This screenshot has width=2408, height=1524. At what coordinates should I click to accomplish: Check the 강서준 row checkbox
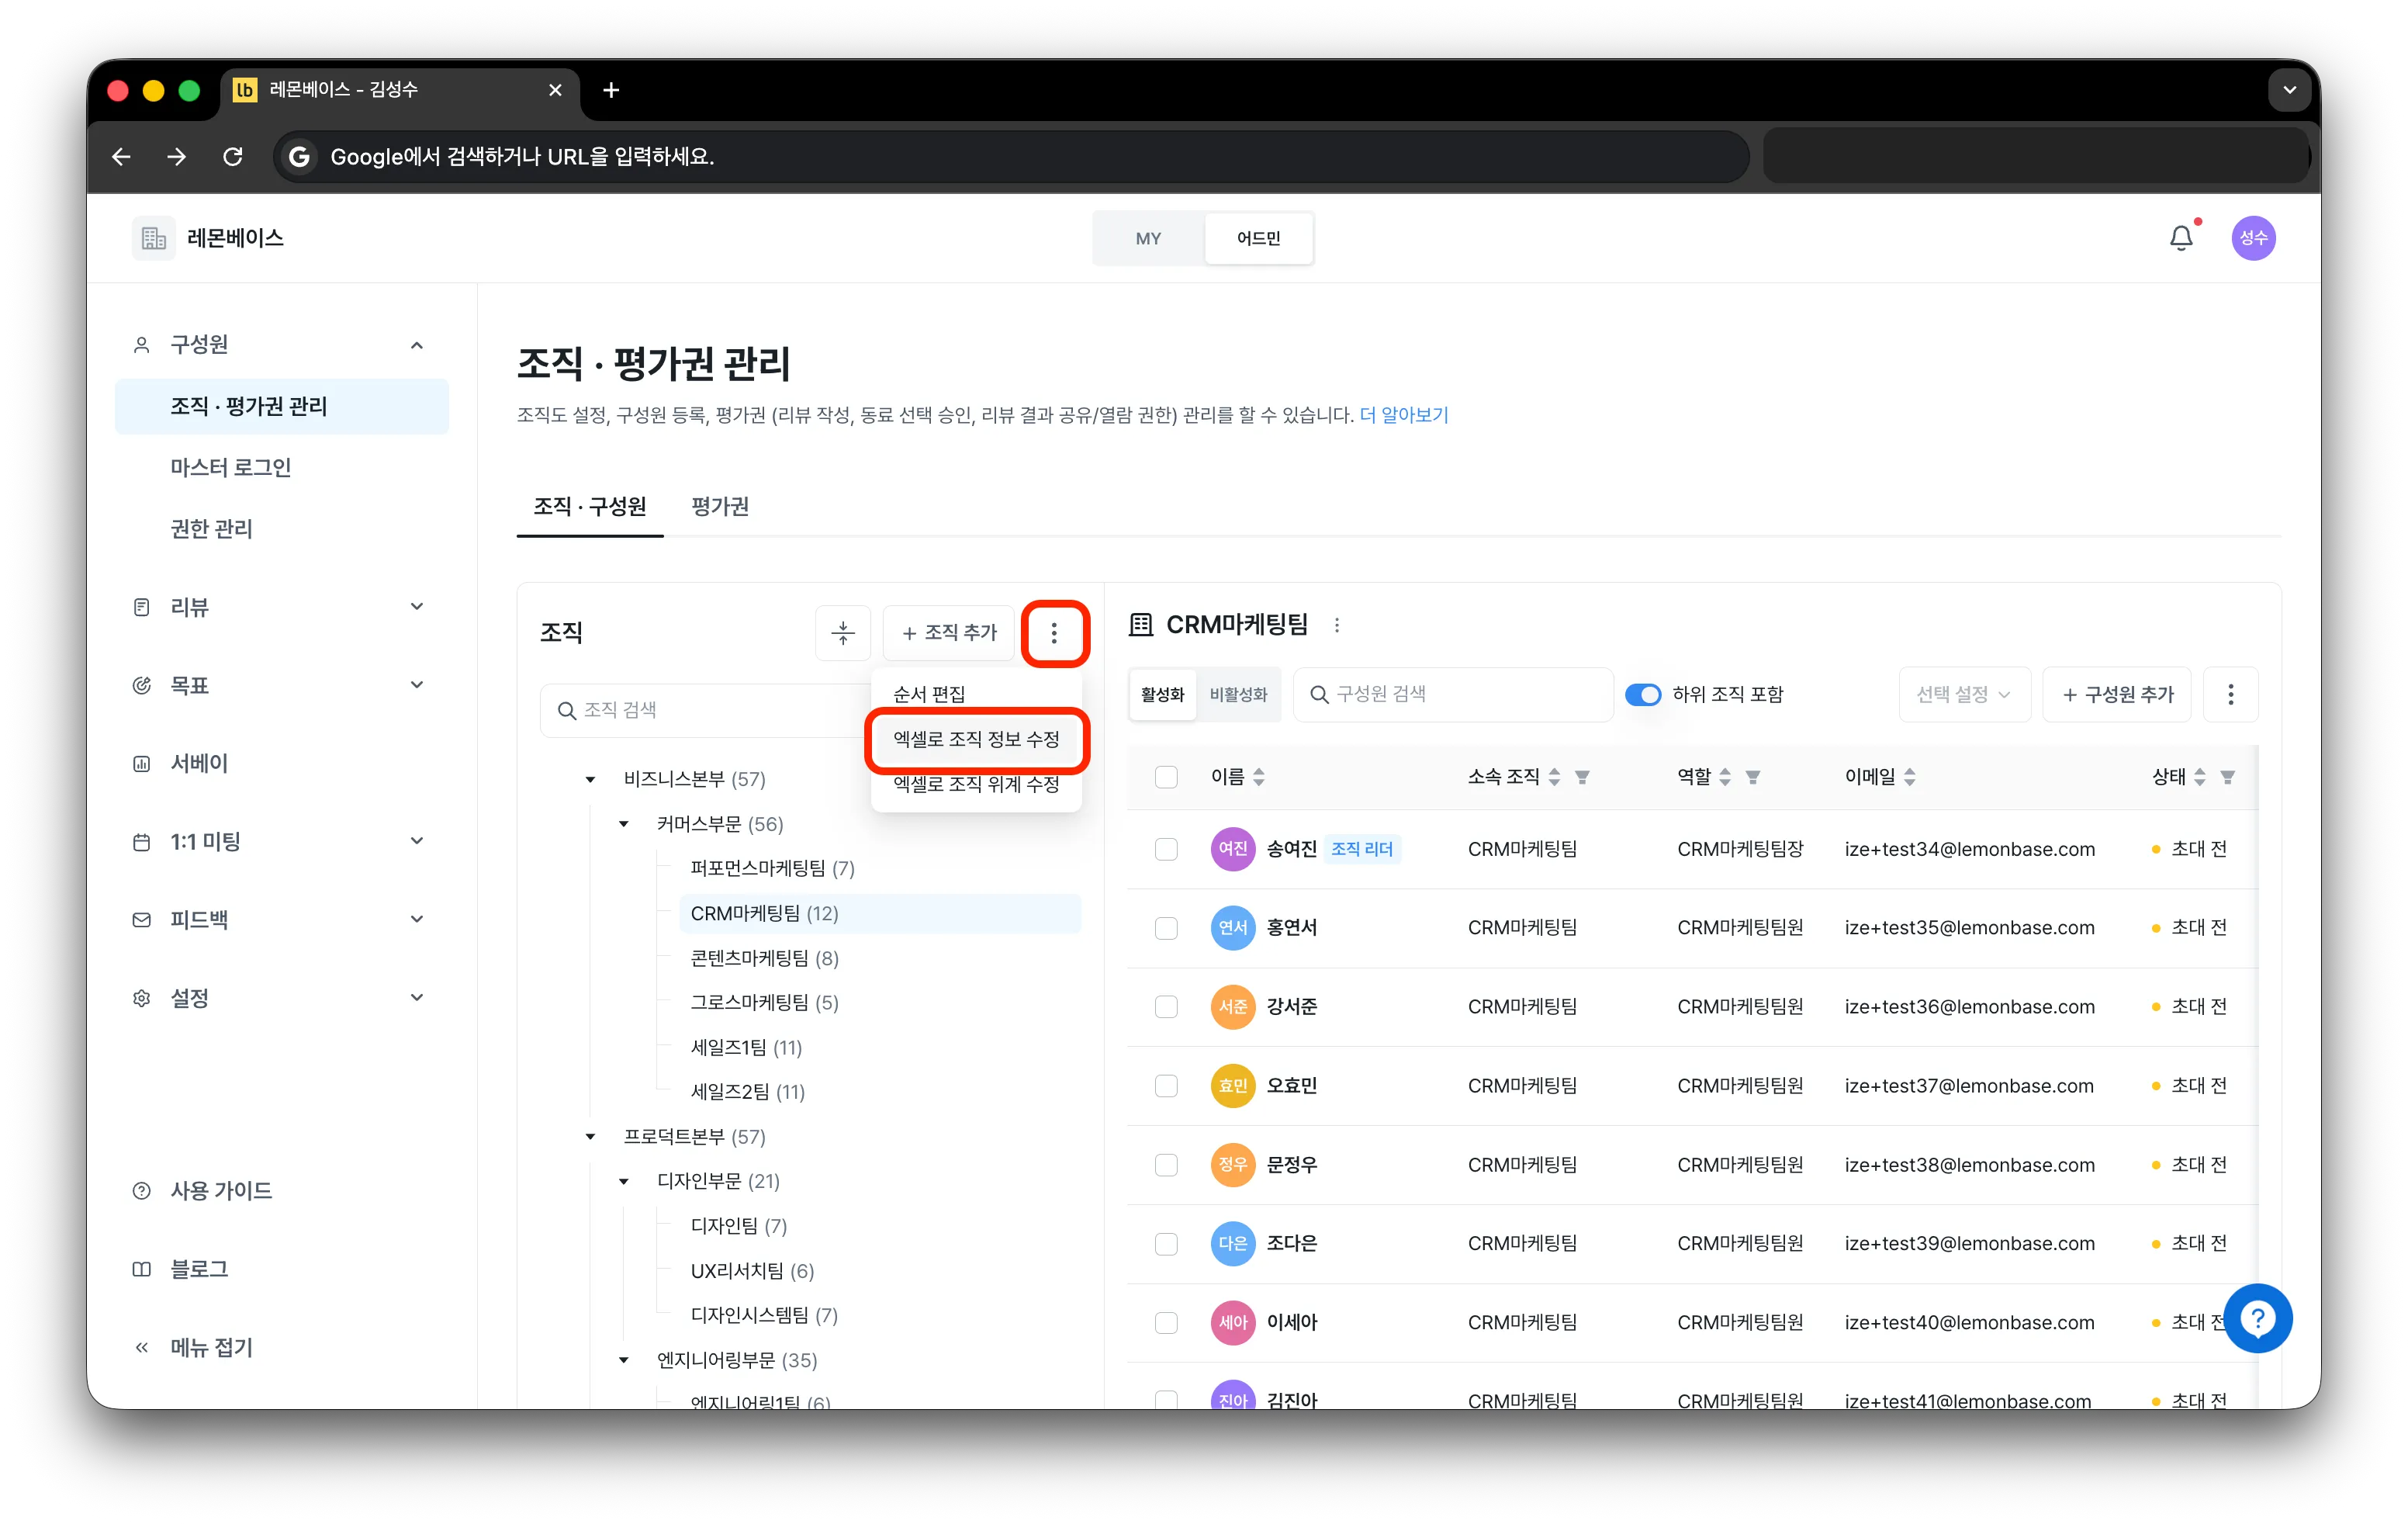1166,1007
